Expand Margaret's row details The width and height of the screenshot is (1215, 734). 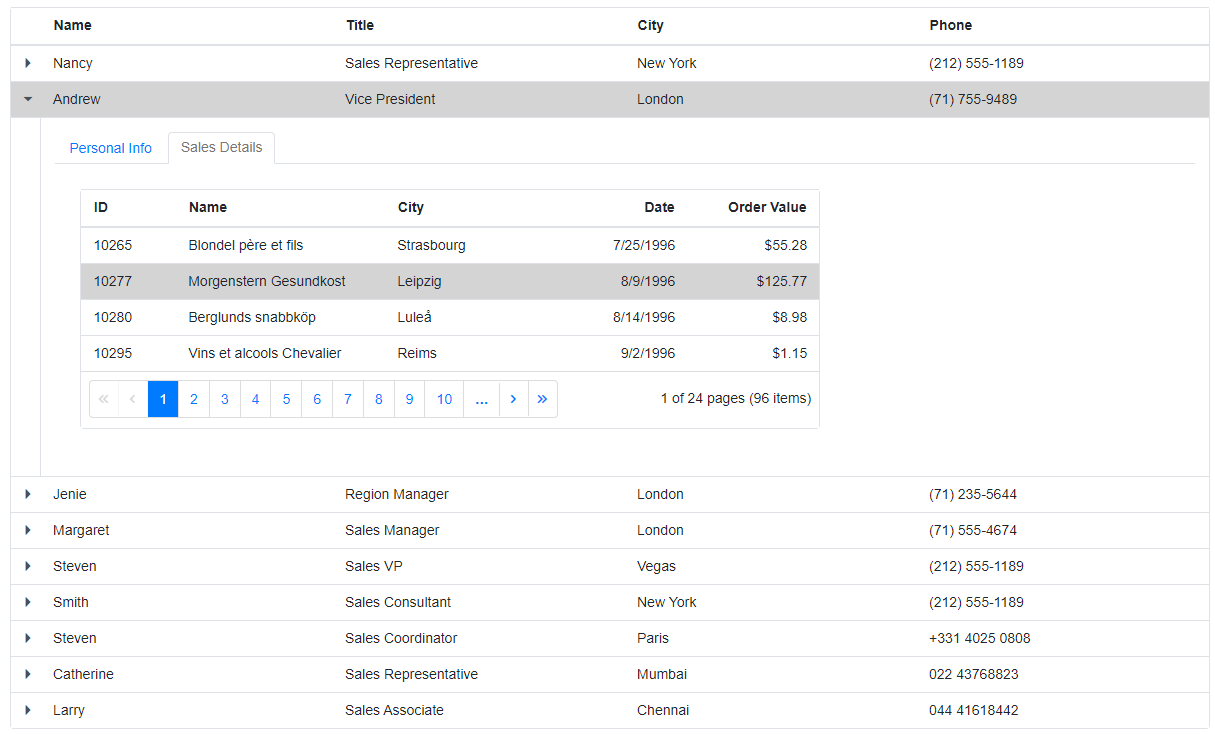click(28, 530)
